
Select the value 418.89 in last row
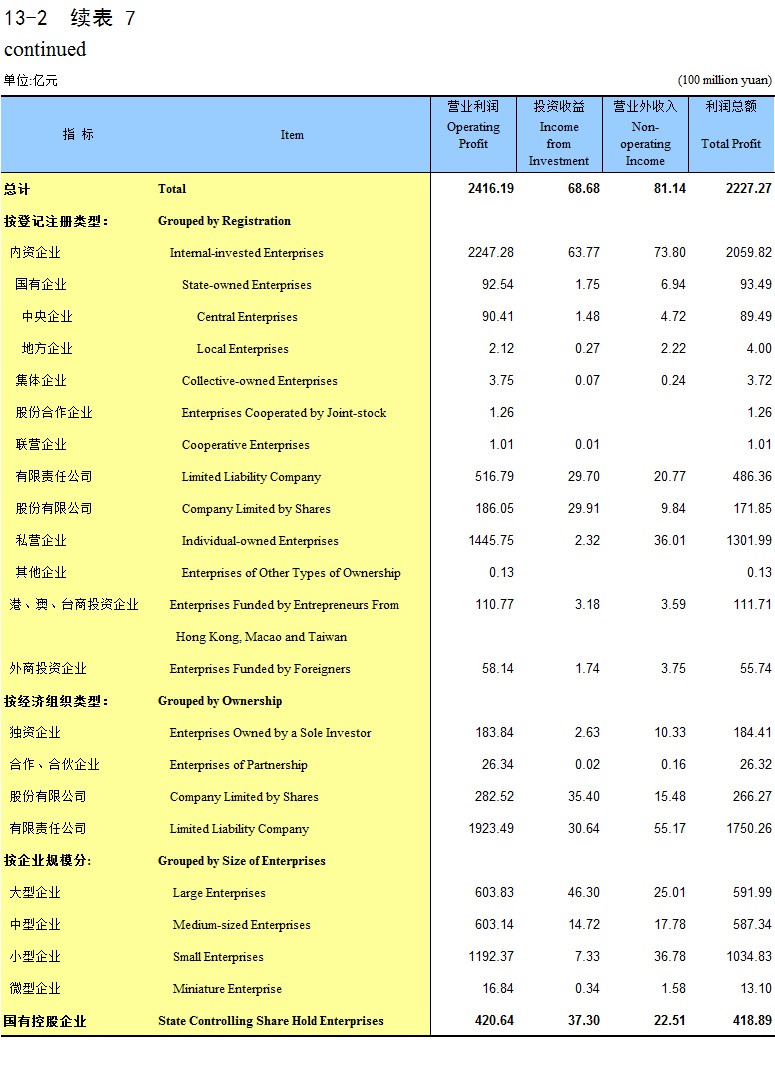(x=753, y=1021)
